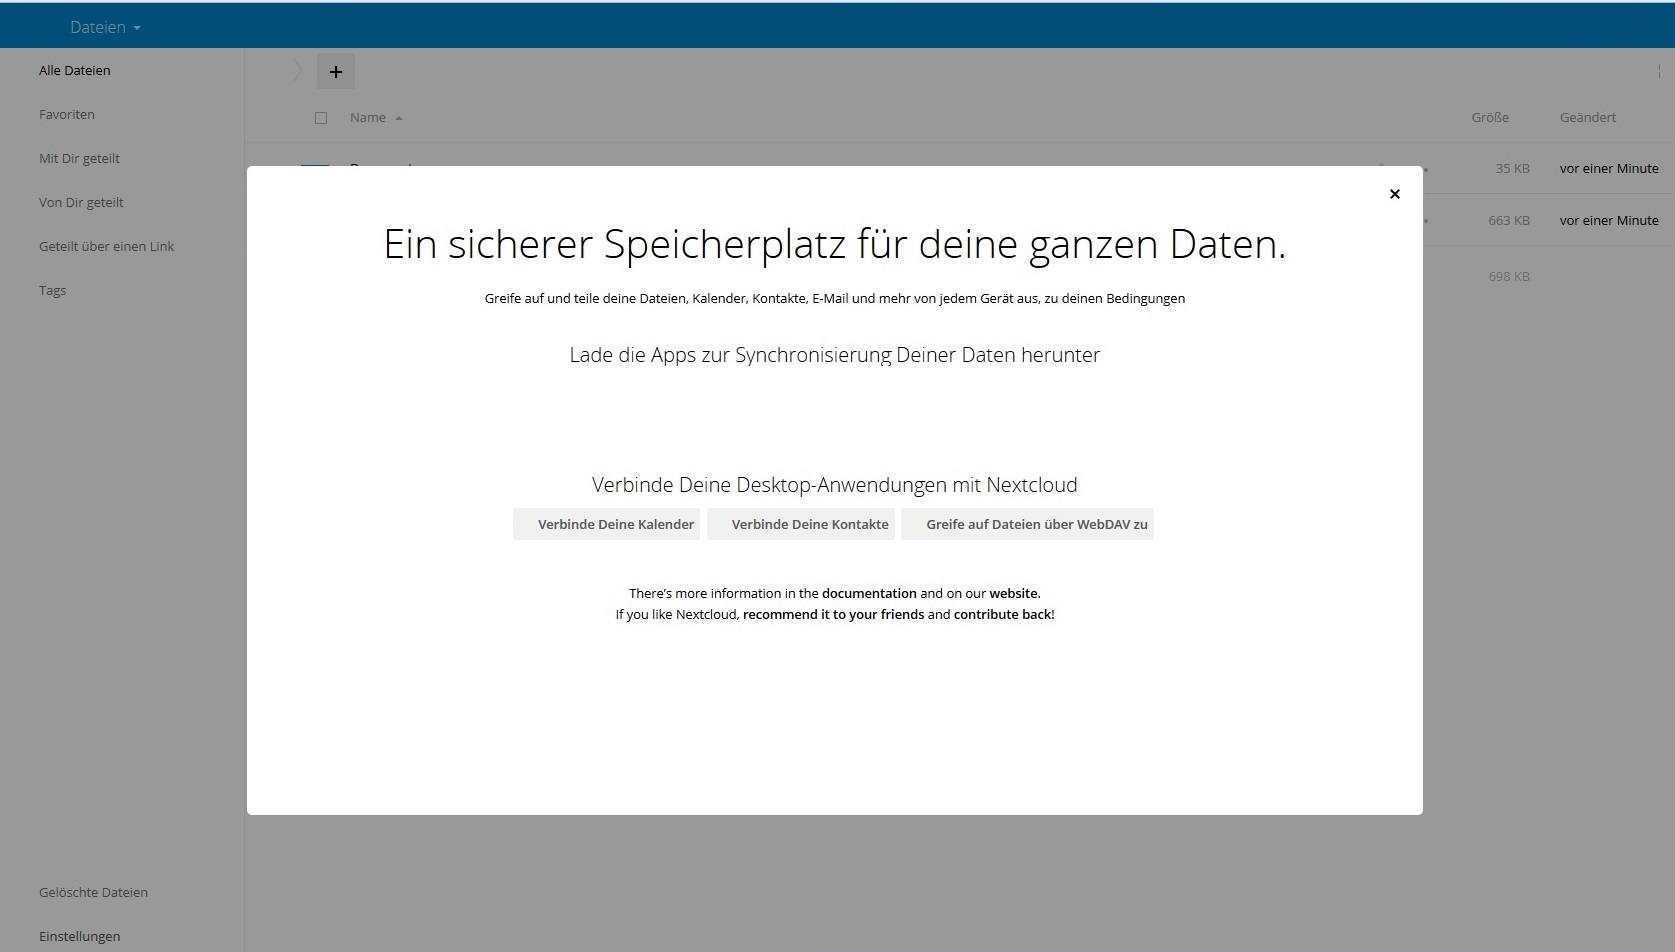Open the website link
Screen dimensions: 1675x952
point(1014,593)
